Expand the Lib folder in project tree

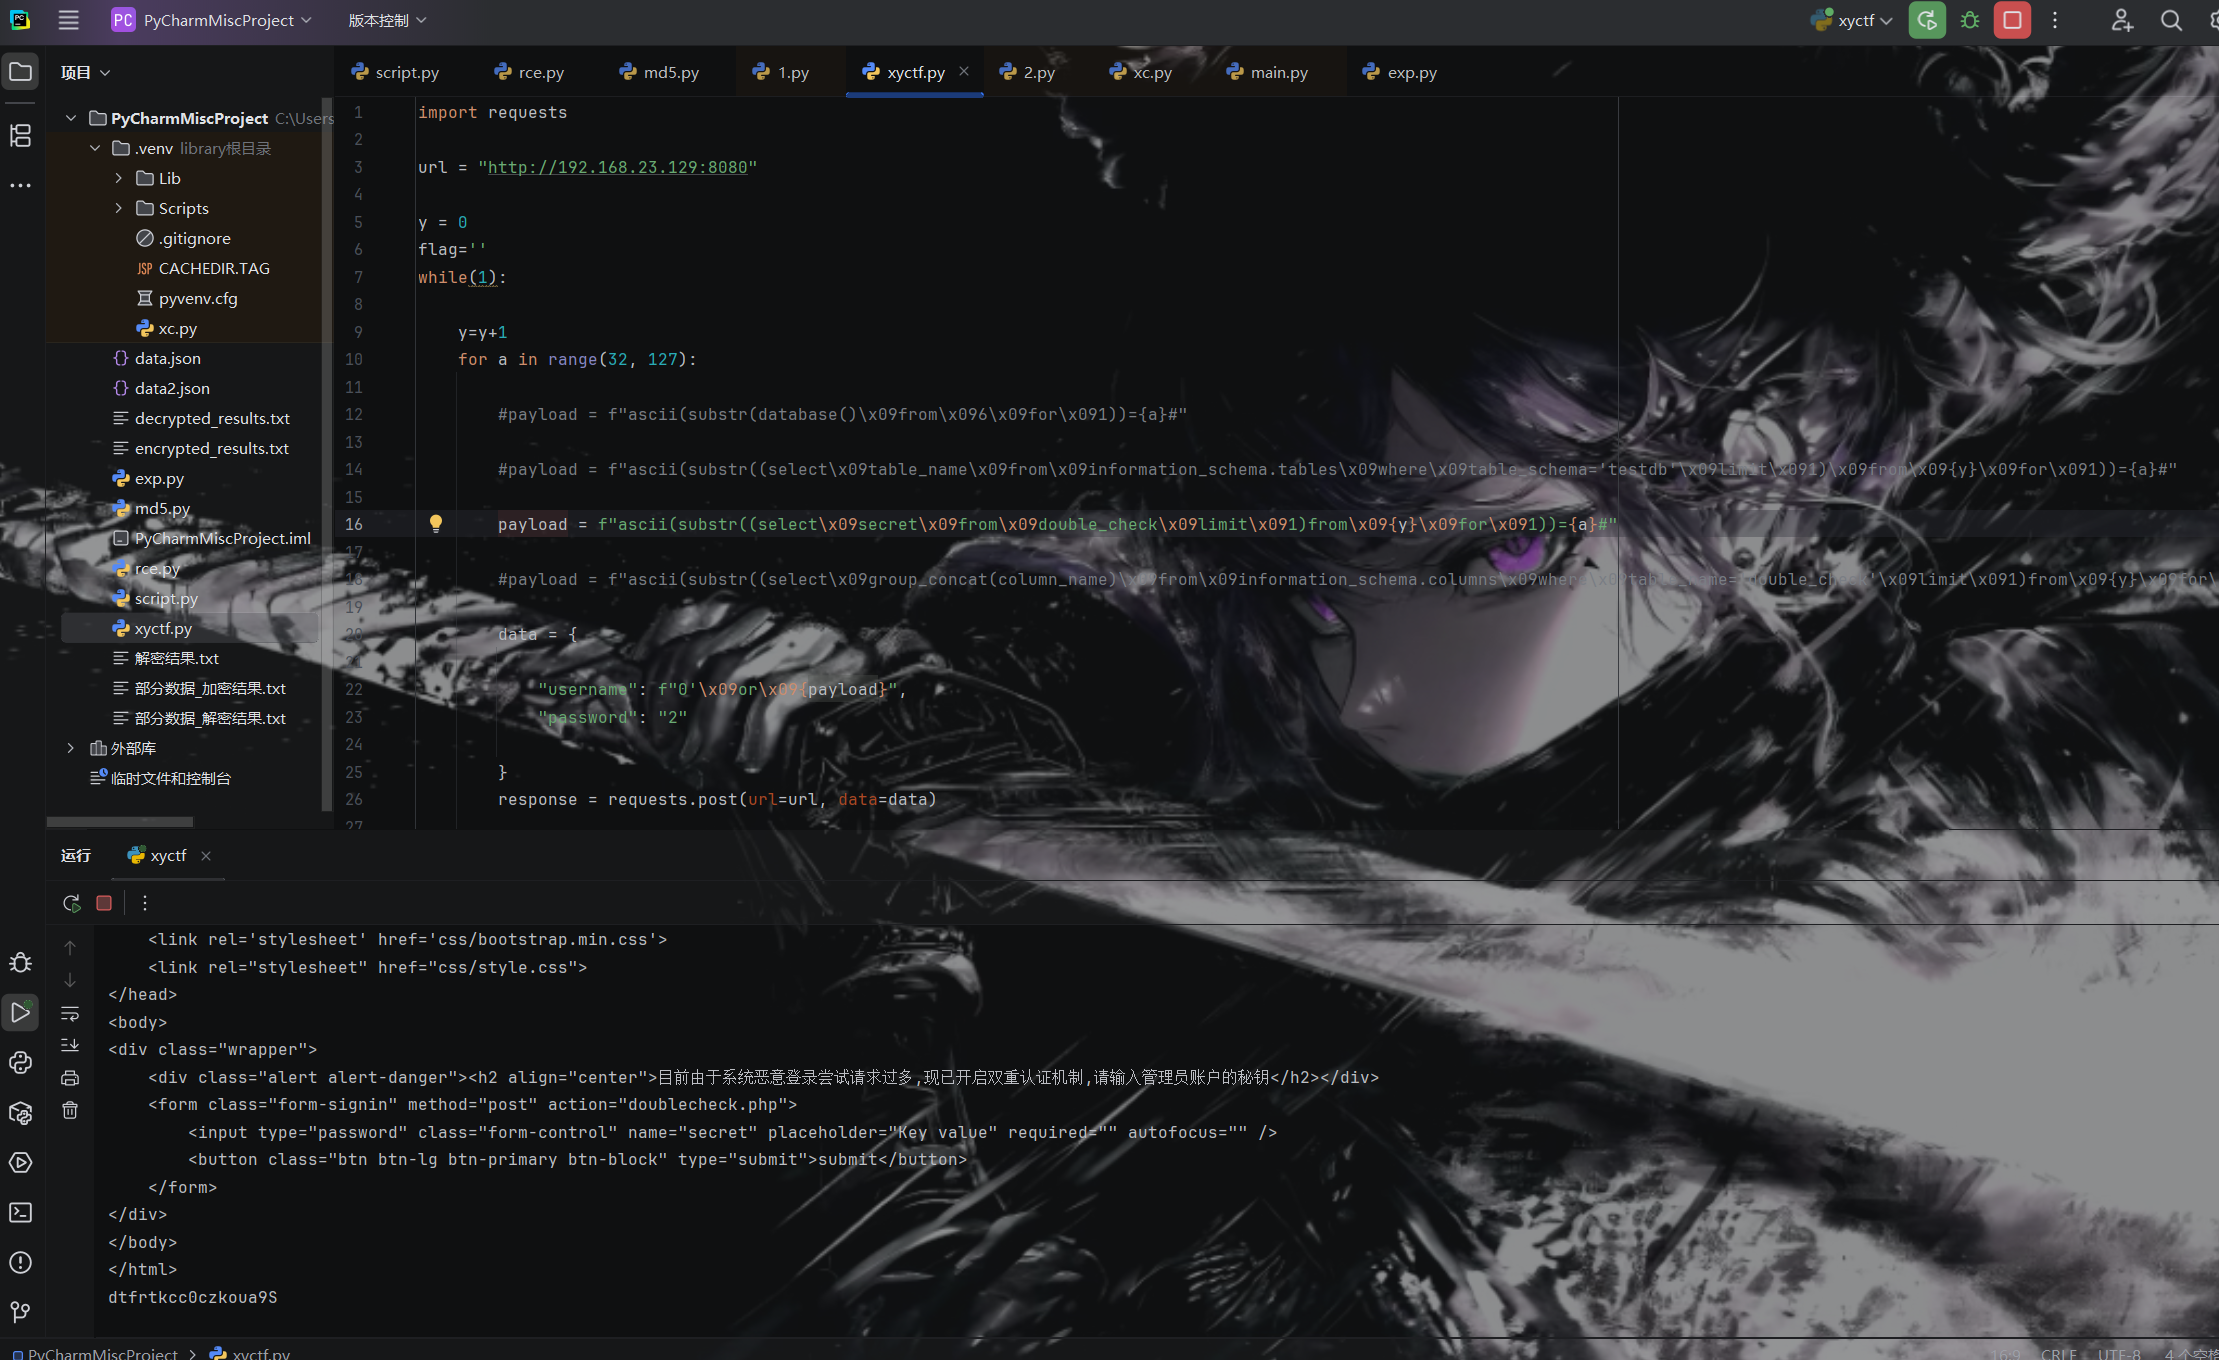119,178
